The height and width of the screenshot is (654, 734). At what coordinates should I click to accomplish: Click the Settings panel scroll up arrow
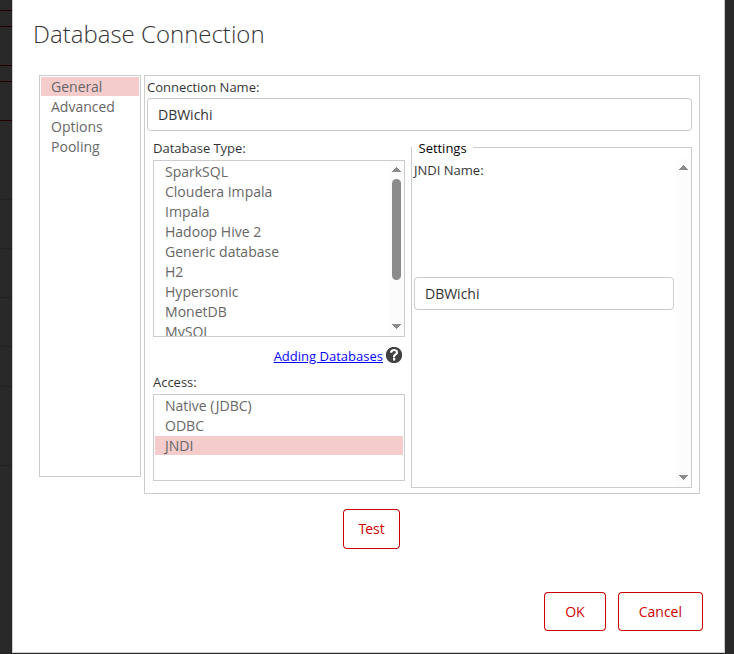click(x=683, y=168)
